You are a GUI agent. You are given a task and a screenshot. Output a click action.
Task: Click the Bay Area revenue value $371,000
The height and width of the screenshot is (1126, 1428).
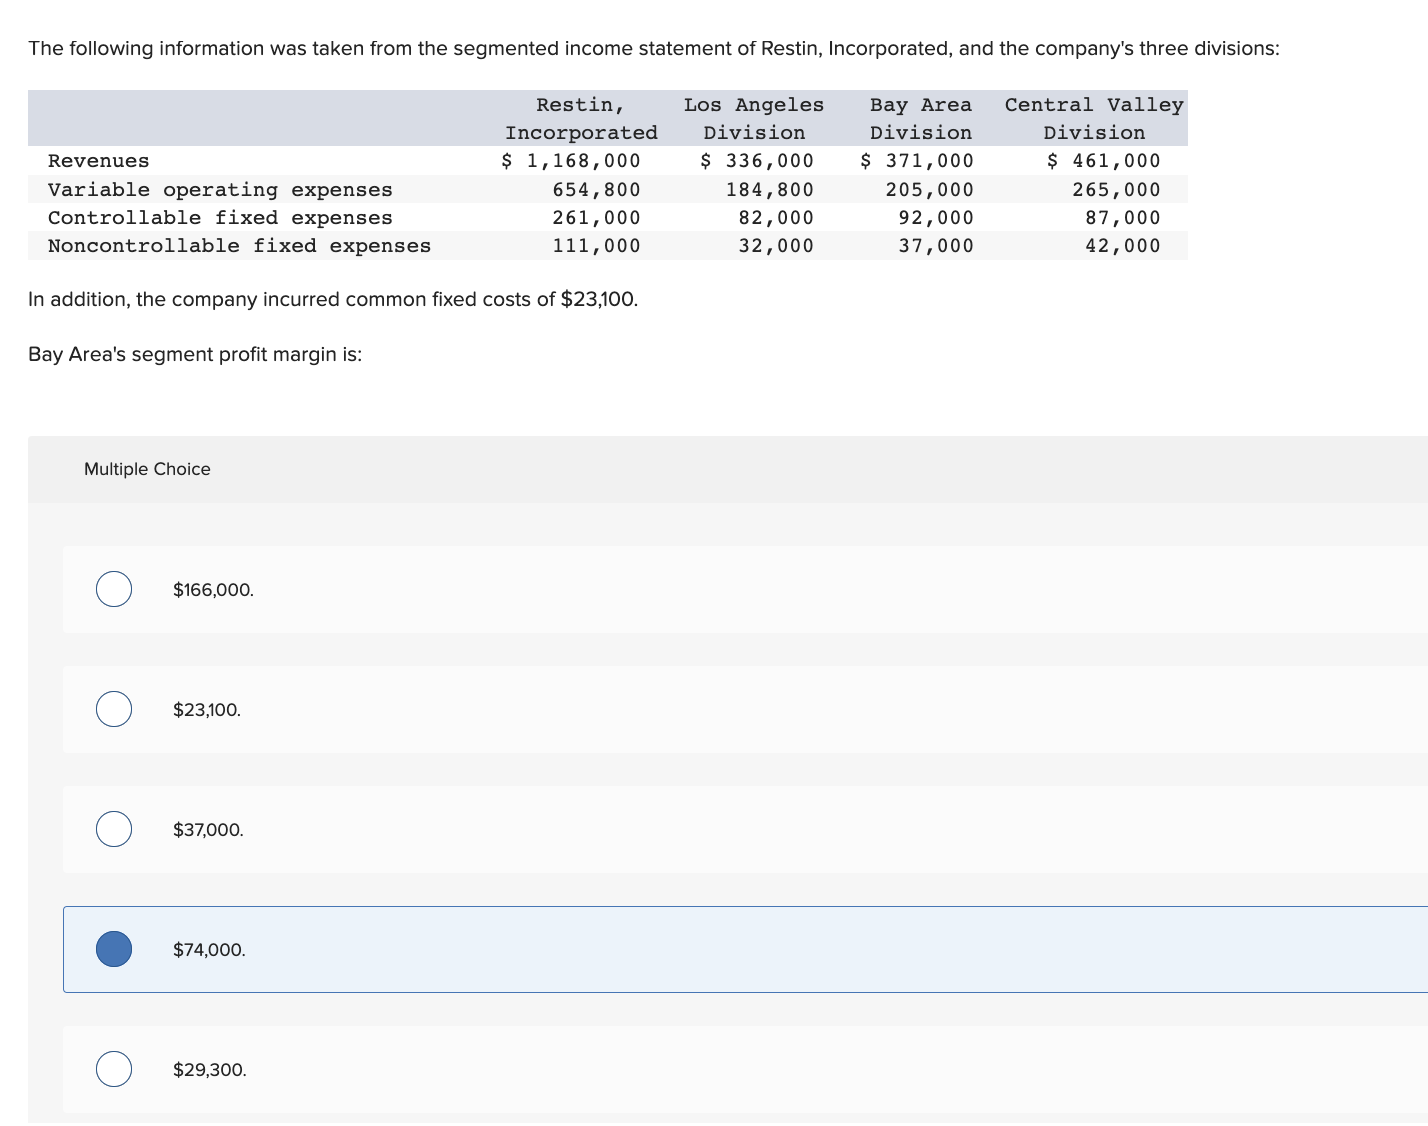coord(917,160)
